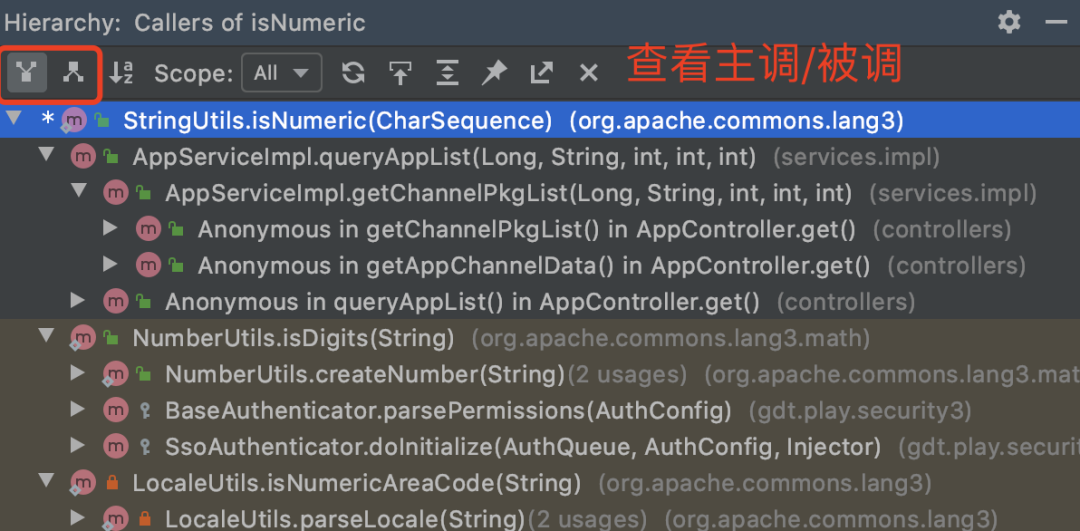Viewport: 1080px width, 531px height.
Task: Select BaseAuthenticator.parsePermissions(AuthConfig) row
Action: point(447,410)
